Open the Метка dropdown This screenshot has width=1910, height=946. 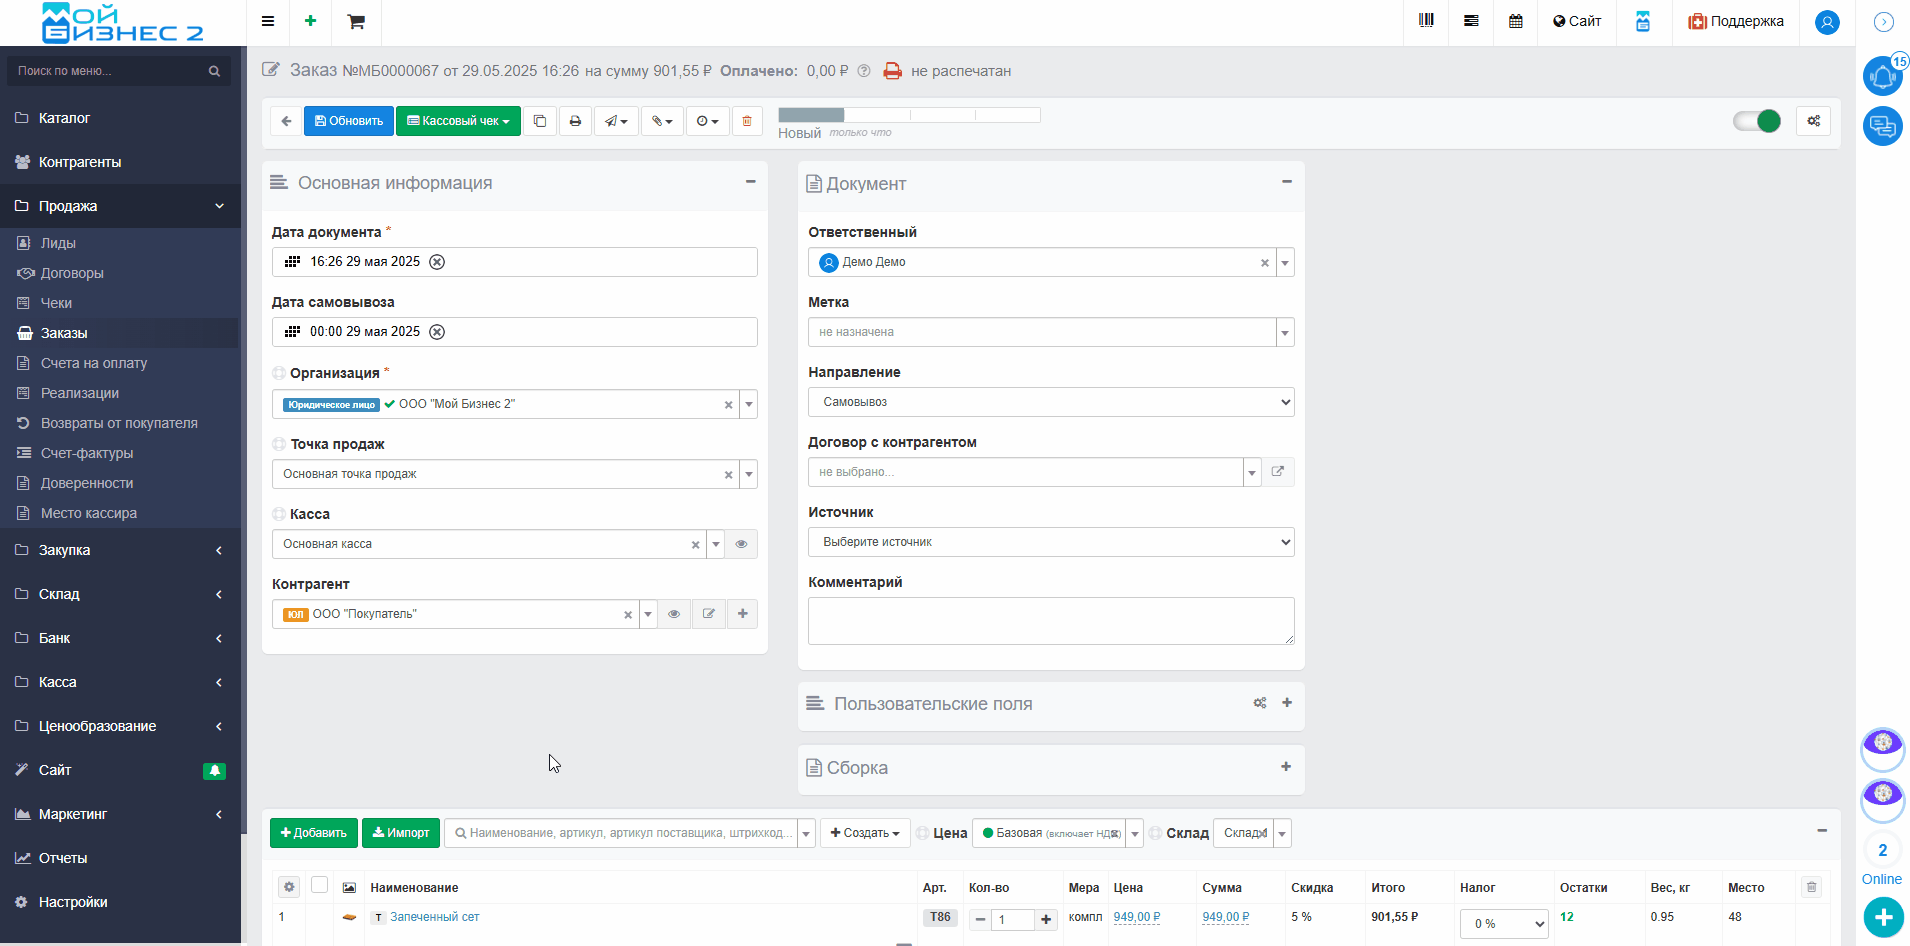tap(1285, 333)
